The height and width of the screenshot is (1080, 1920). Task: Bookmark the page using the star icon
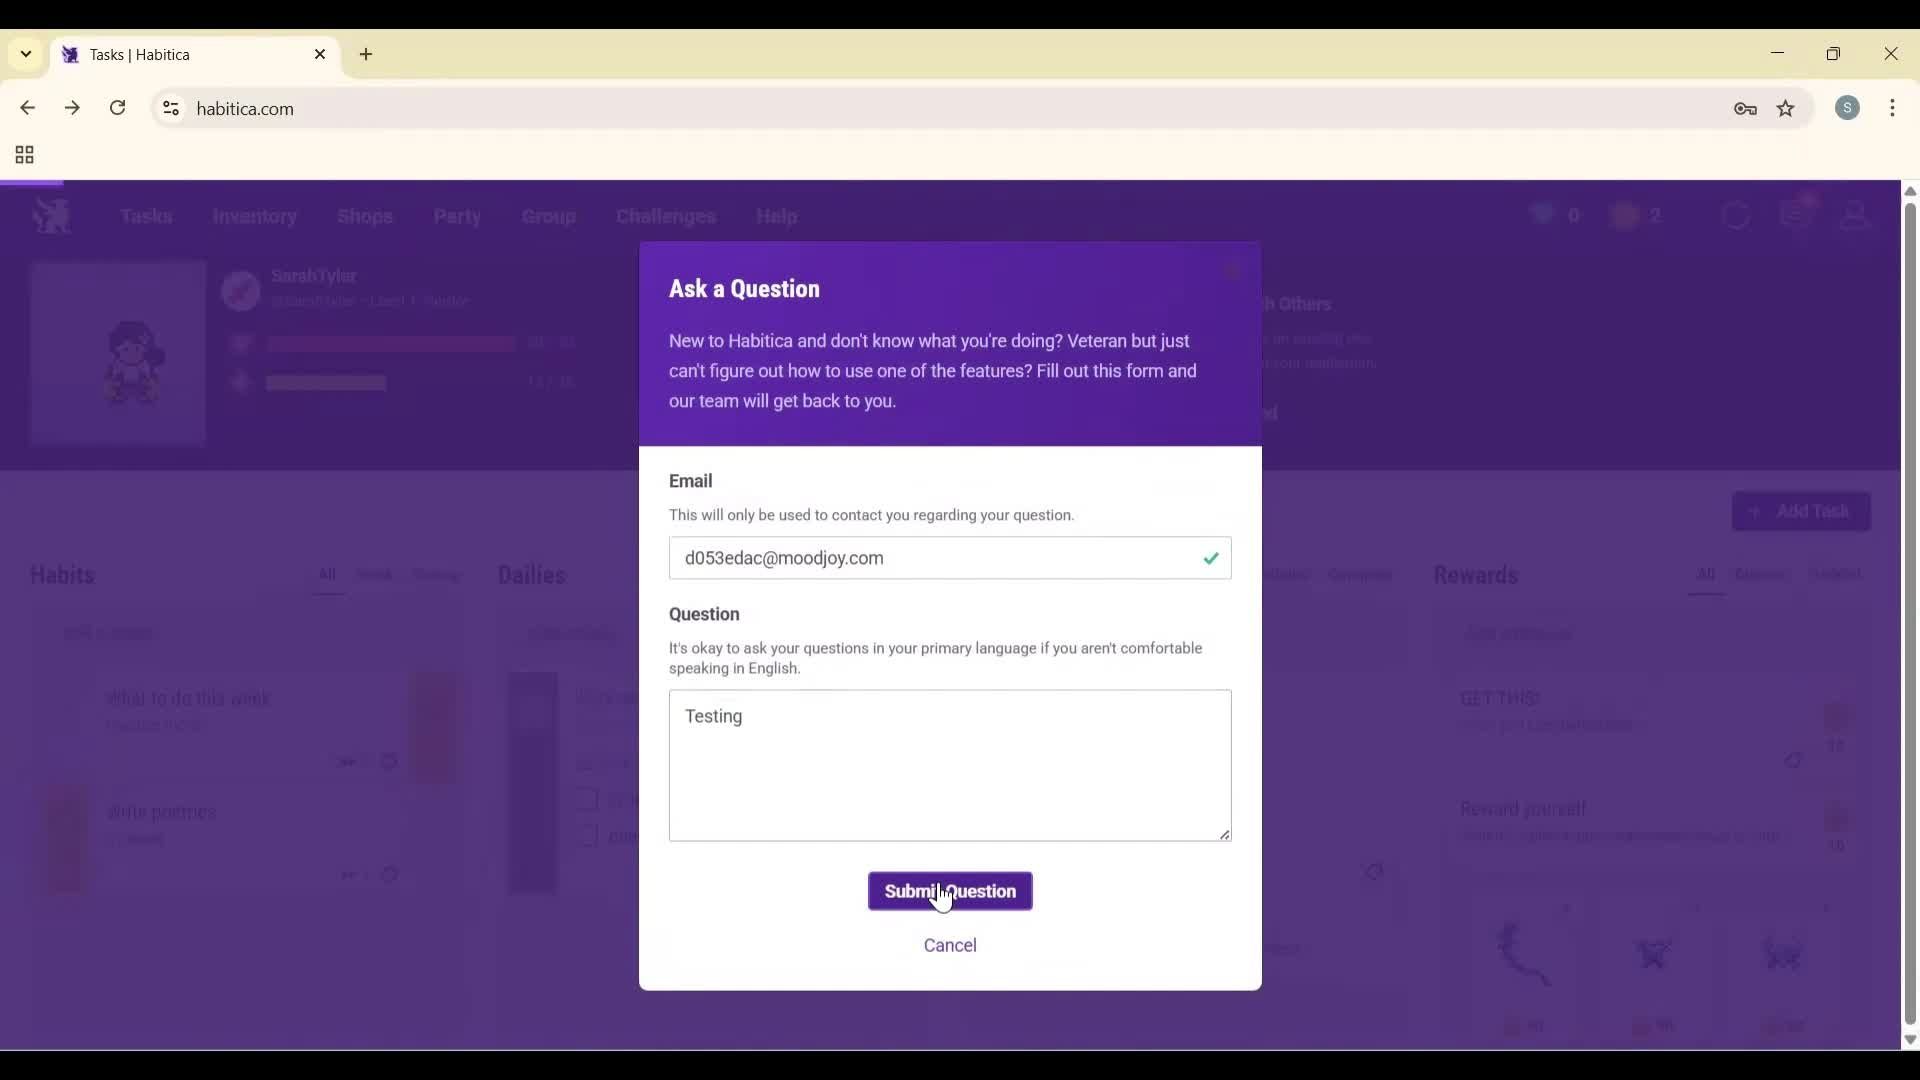coord(1786,109)
